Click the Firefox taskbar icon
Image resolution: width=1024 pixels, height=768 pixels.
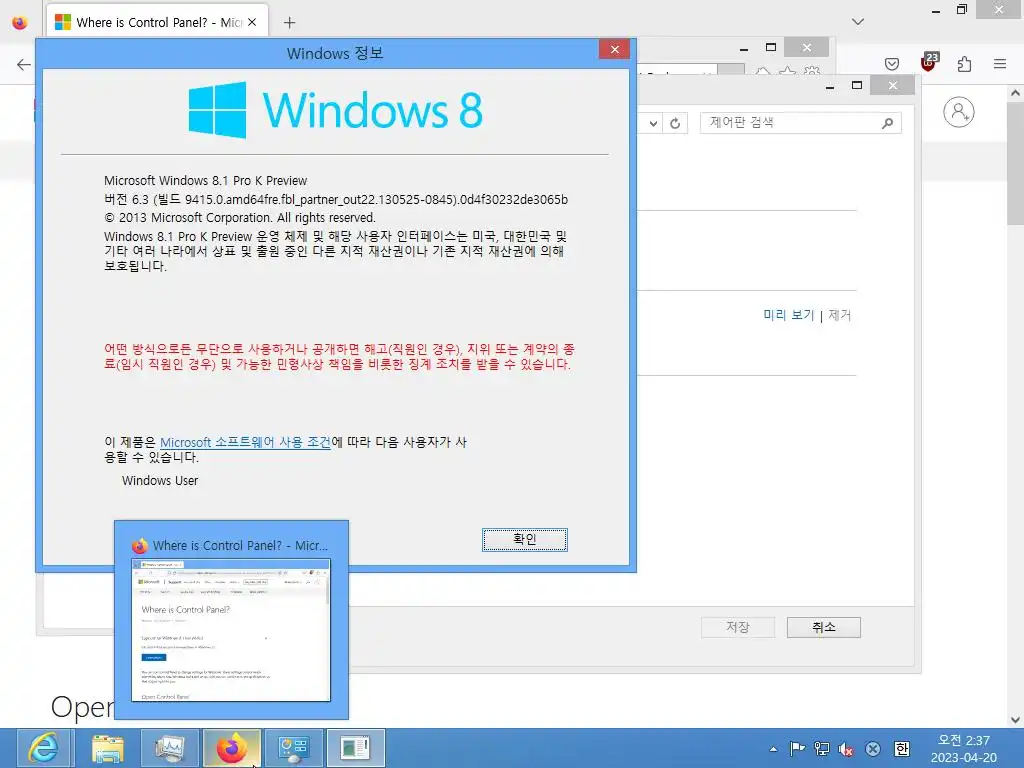tap(231, 748)
